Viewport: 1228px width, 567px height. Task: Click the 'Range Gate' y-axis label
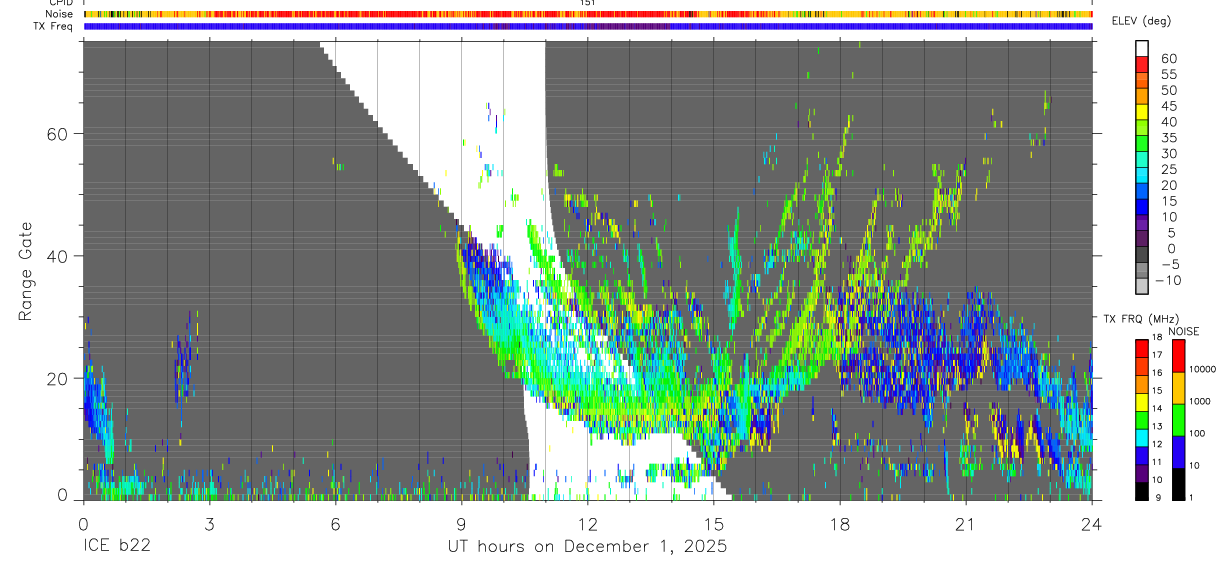[26, 271]
